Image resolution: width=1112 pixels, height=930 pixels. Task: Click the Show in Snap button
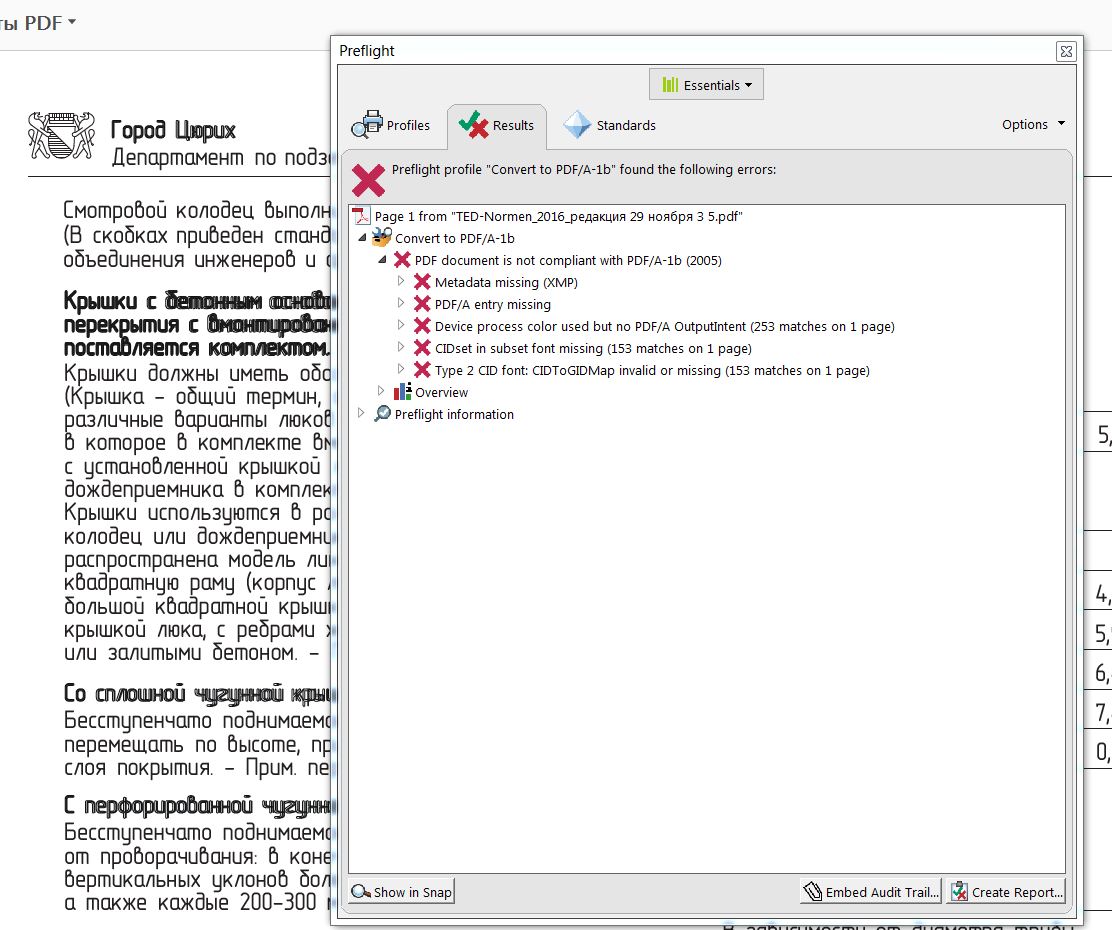[x=401, y=892]
